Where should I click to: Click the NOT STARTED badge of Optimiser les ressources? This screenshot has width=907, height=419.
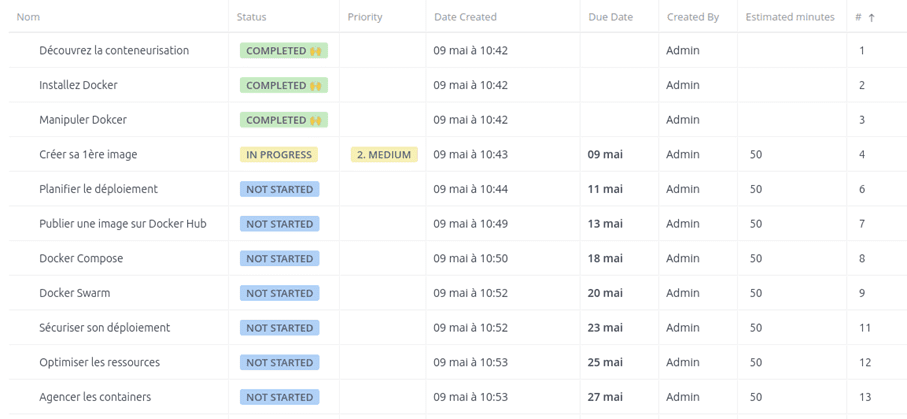pos(279,362)
